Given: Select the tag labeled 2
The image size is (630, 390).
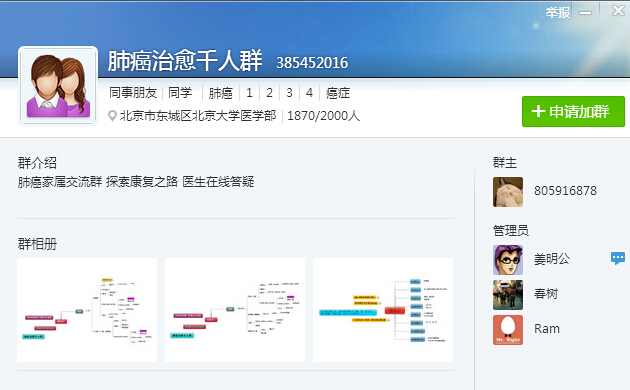Looking at the screenshot, I should point(269,93).
